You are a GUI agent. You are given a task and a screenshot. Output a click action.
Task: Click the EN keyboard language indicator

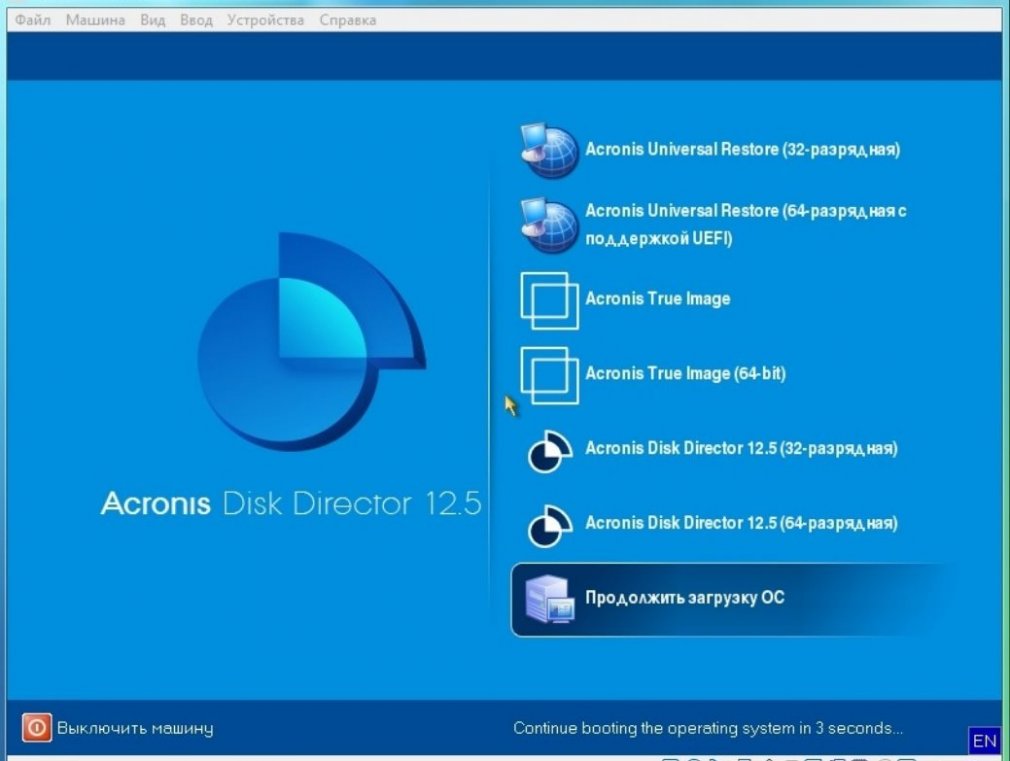click(x=984, y=740)
